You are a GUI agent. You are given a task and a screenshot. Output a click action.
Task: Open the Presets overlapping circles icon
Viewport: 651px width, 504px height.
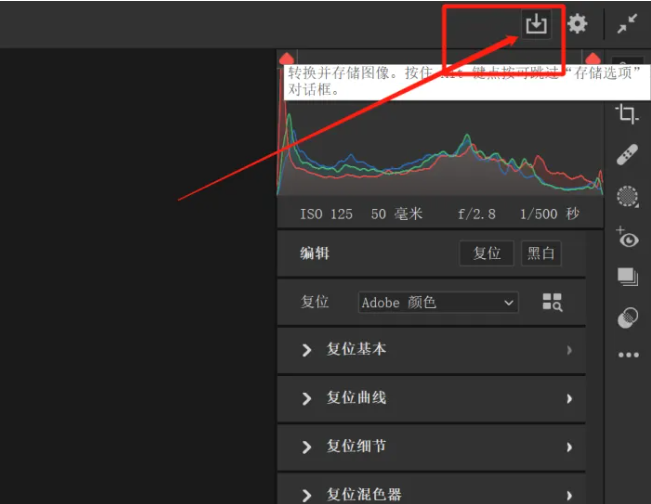(x=627, y=318)
